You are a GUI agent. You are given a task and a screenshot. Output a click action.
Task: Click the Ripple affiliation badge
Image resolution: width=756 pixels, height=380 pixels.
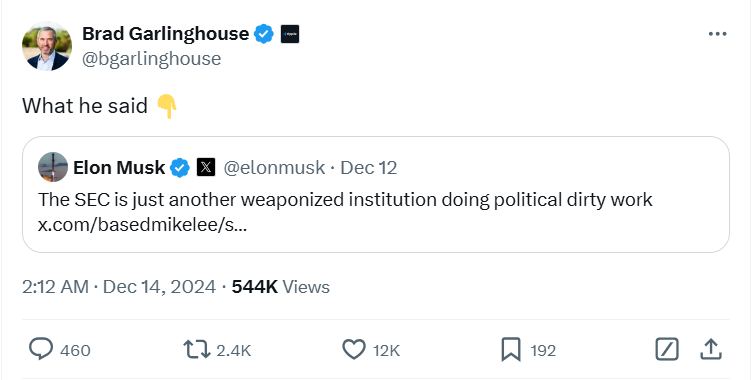290,34
